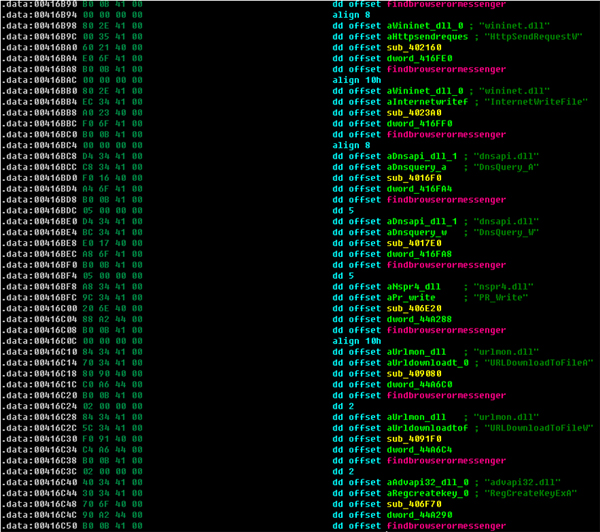Click findbrowserormessenger on the 00416C50 row

click(446, 526)
